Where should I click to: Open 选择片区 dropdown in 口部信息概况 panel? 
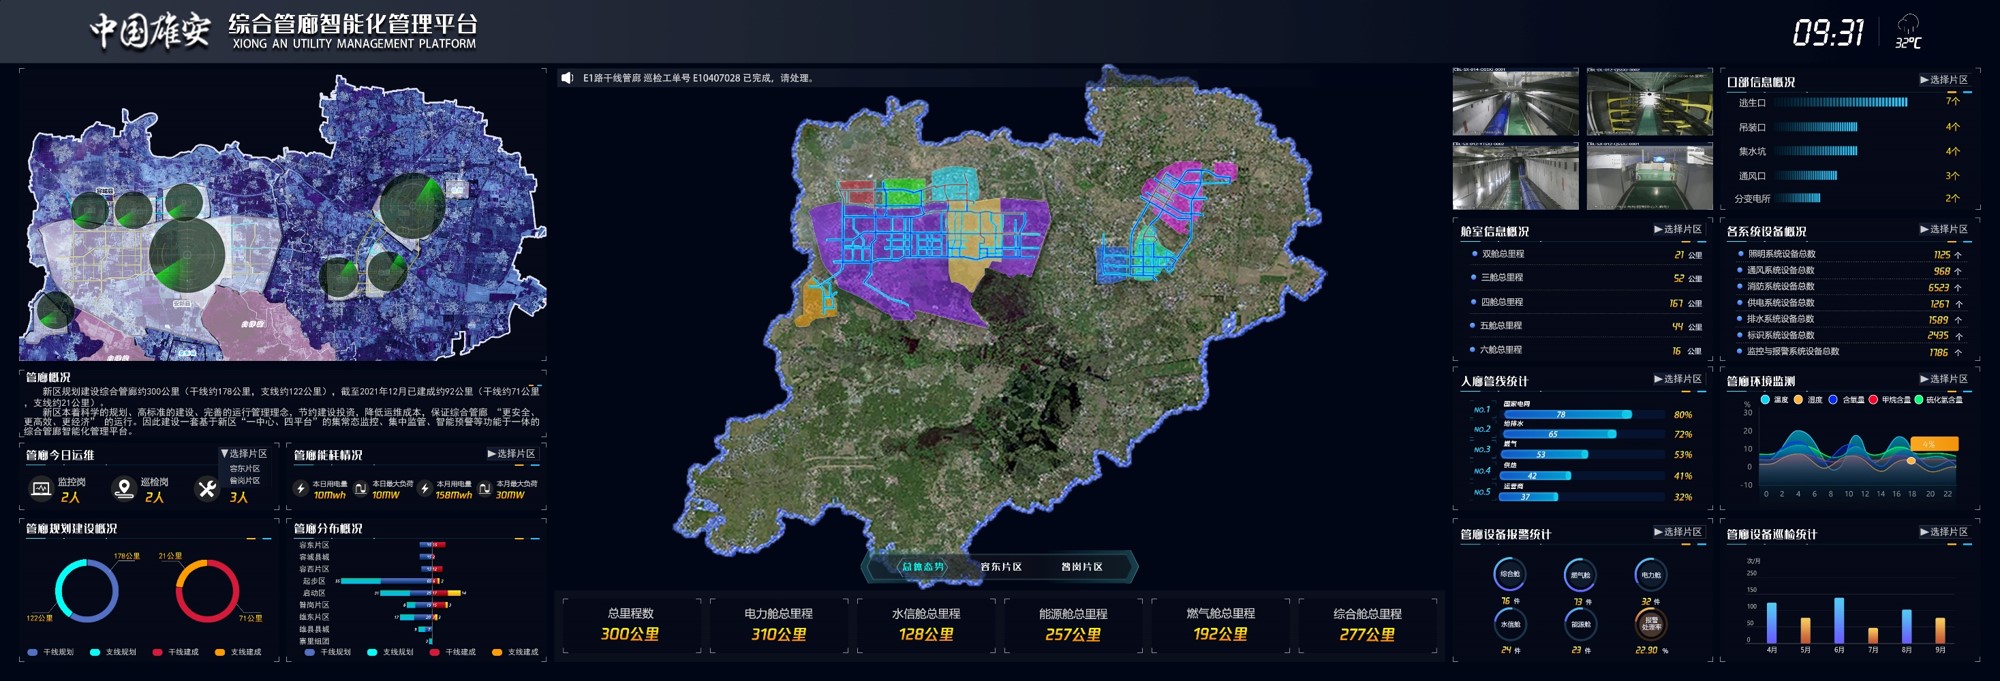[x=1943, y=80]
